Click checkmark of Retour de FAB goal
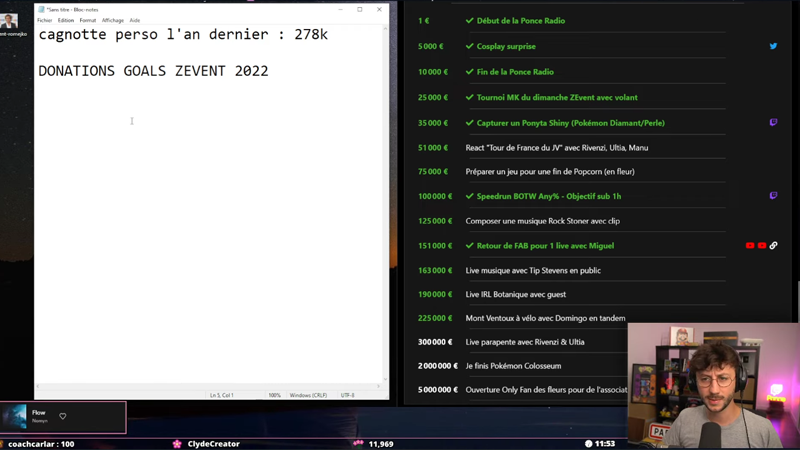 [x=469, y=246]
